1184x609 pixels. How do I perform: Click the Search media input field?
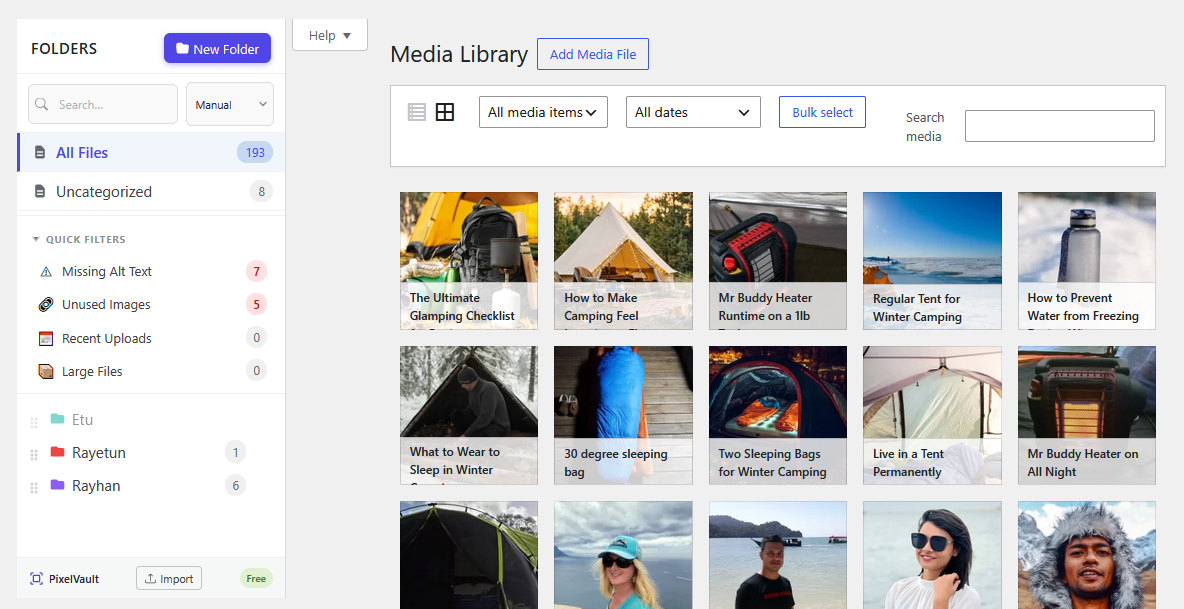point(1059,126)
